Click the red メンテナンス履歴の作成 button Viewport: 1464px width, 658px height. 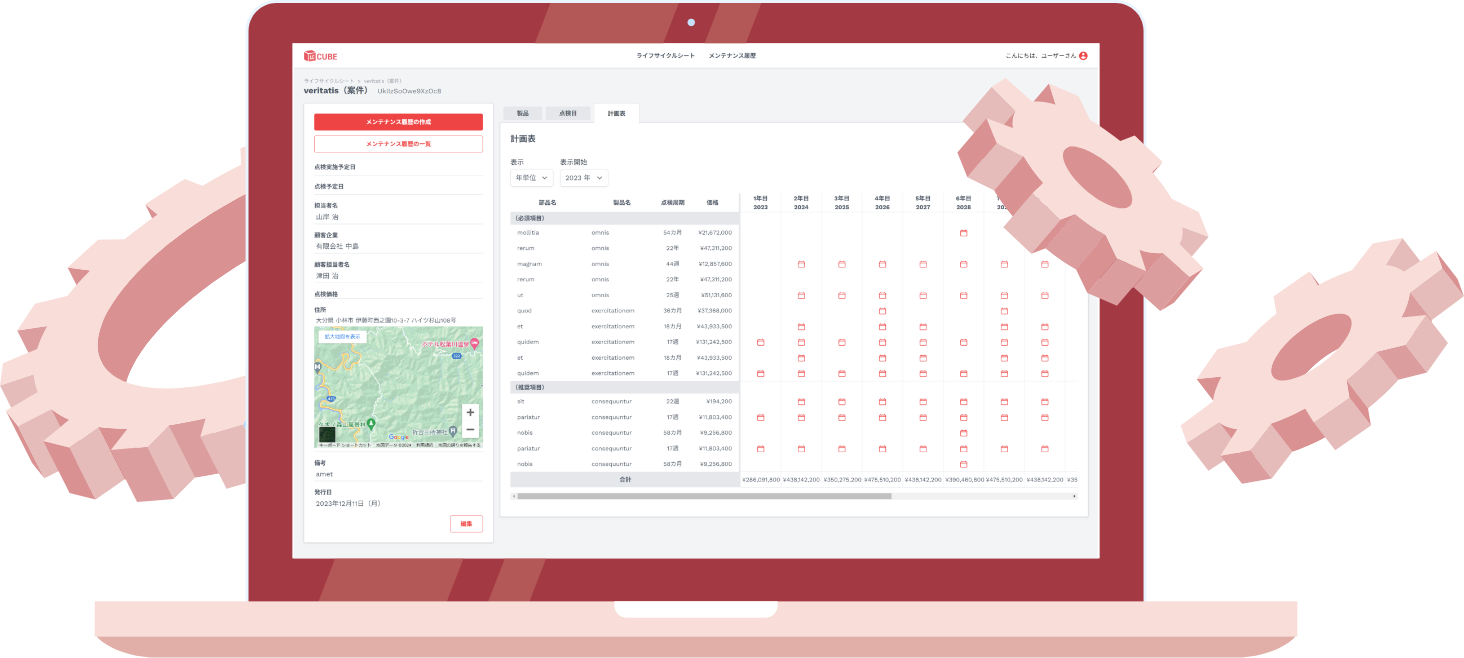(398, 122)
